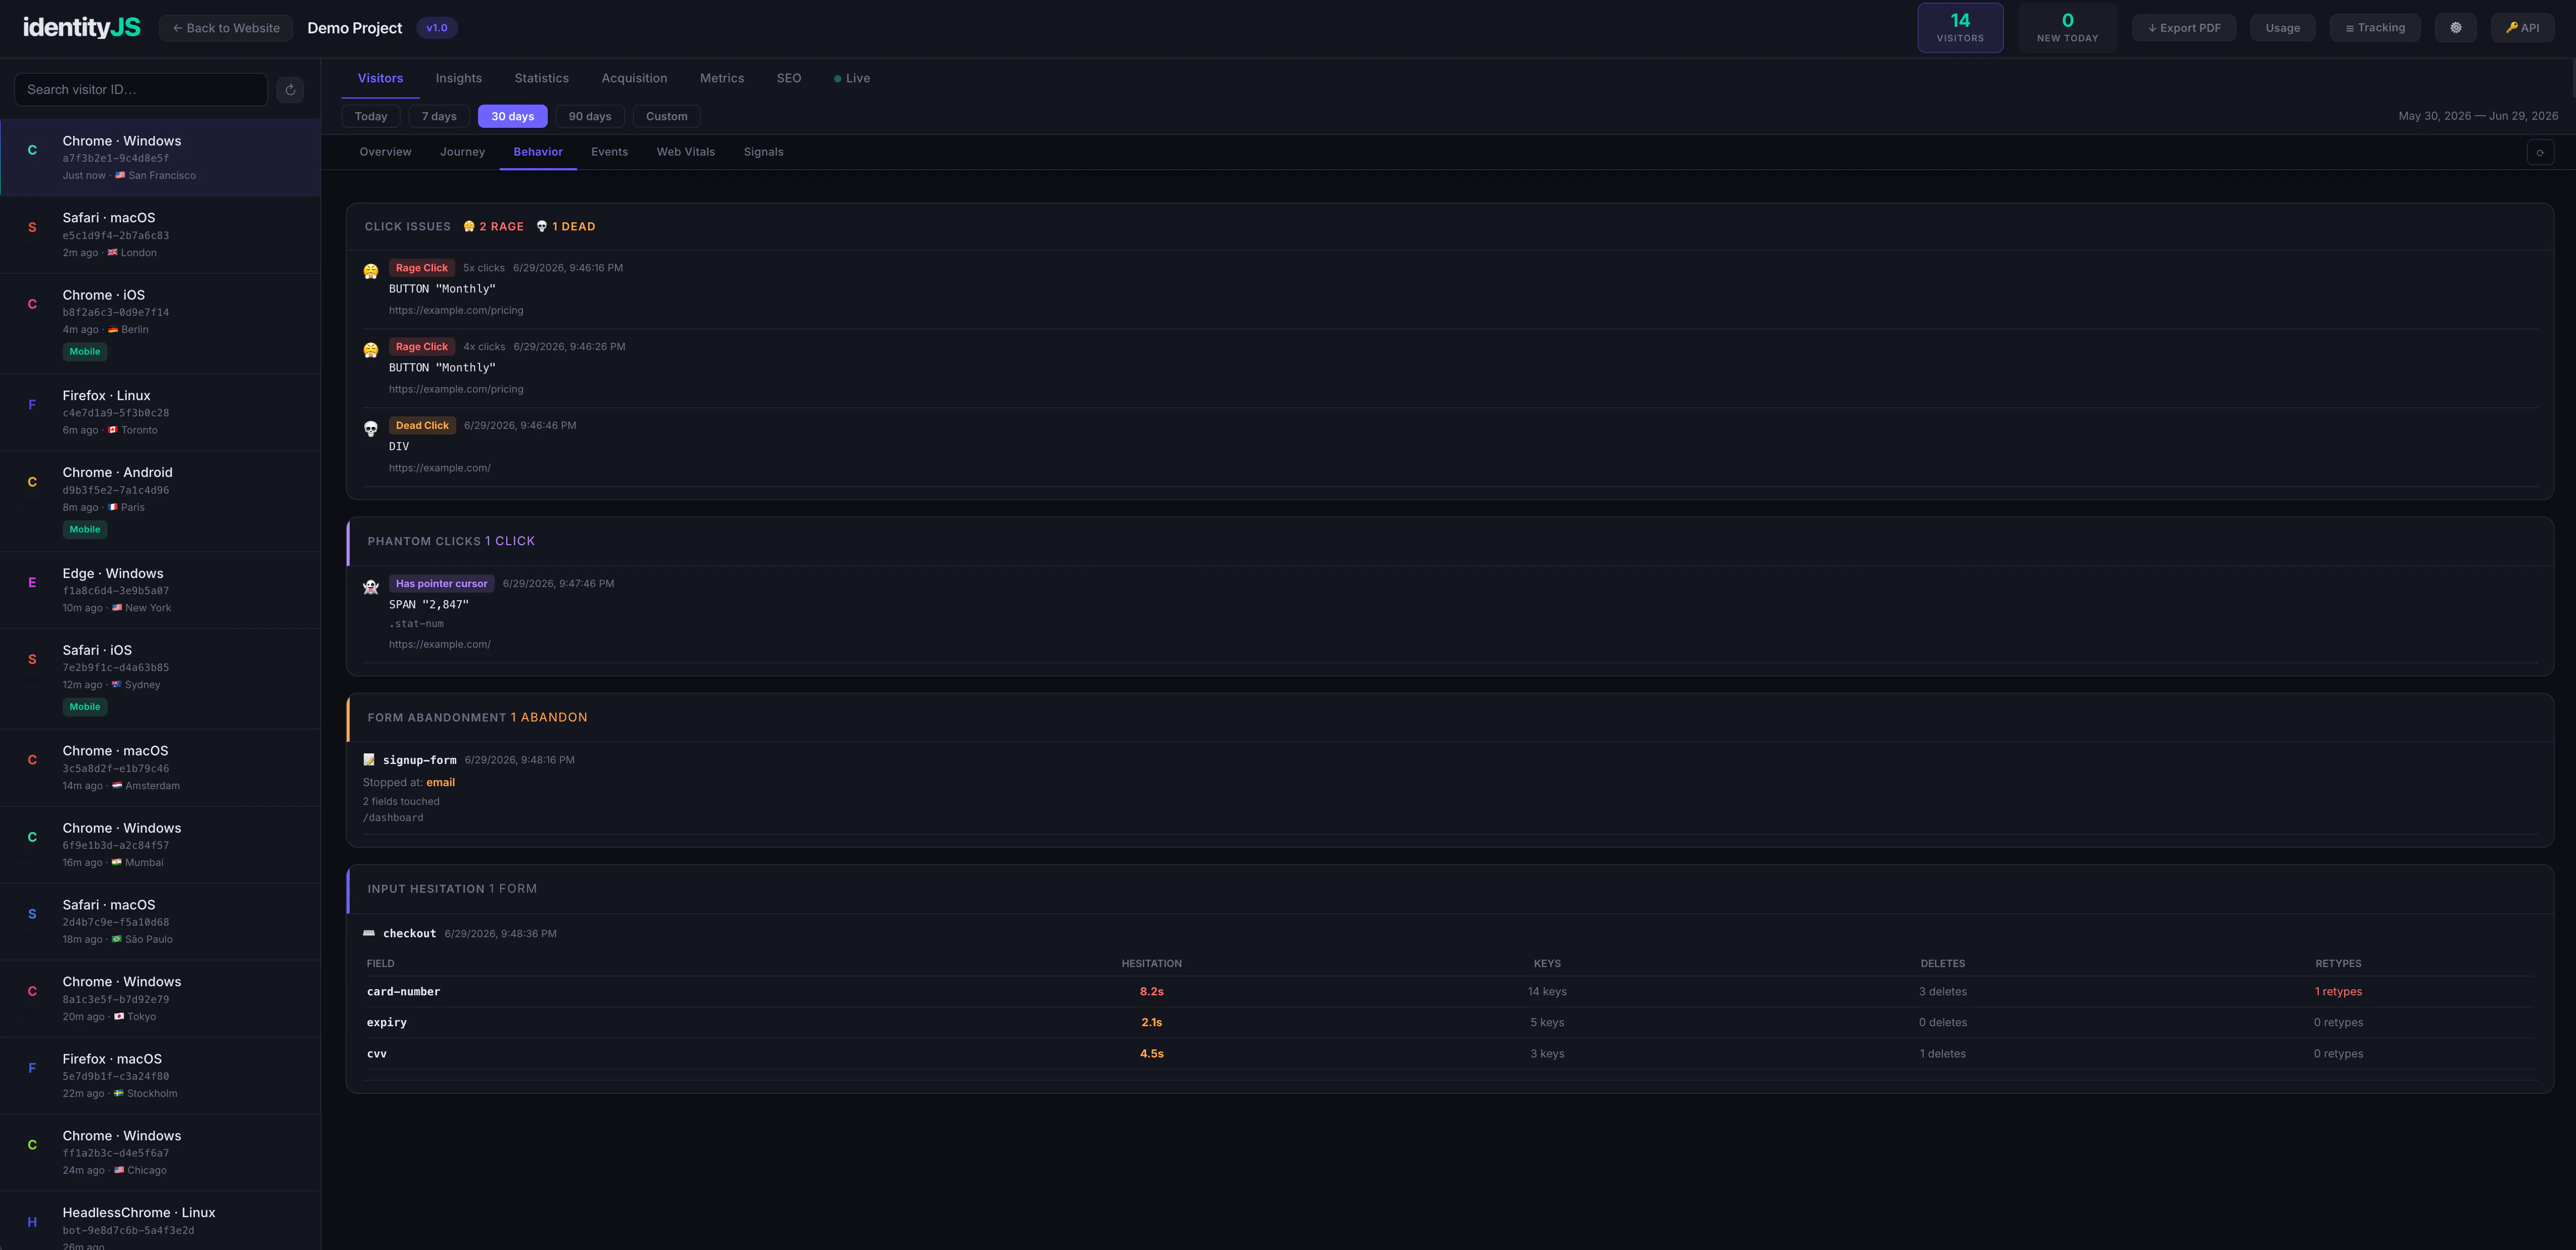Click the cvv field row label
This screenshot has height=1250, width=2576.
[377, 1054]
